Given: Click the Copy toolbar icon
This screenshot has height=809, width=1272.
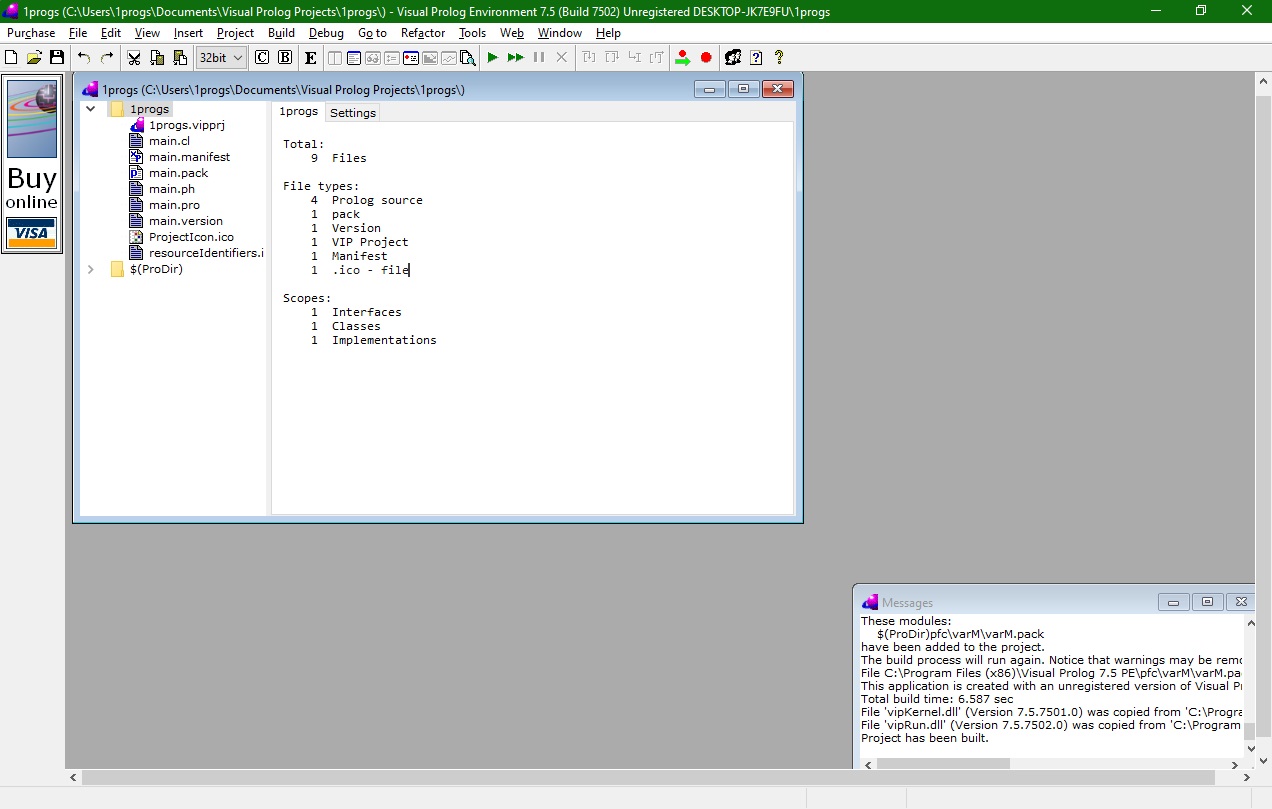Looking at the screenshot, I should (157, 58).
